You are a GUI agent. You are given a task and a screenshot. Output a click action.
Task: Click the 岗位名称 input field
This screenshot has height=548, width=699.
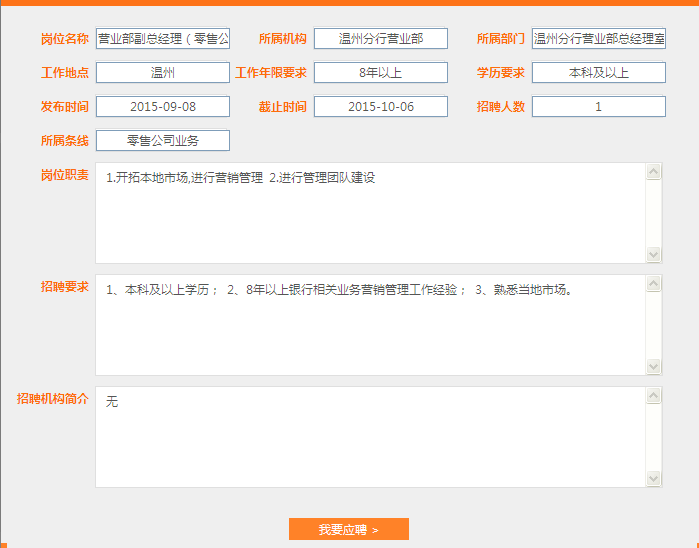[x=163, y=39]
